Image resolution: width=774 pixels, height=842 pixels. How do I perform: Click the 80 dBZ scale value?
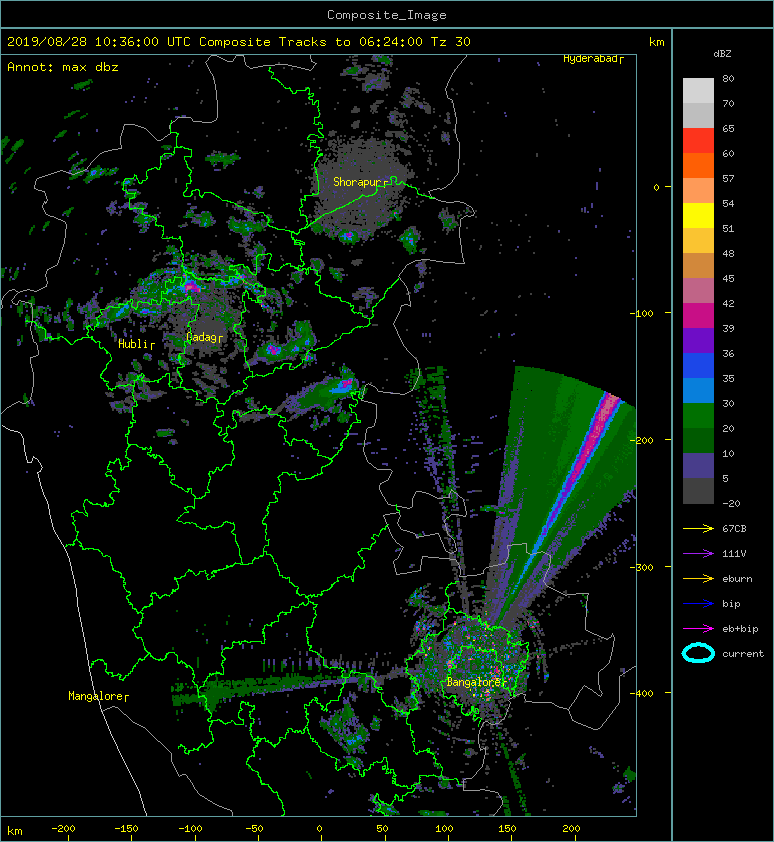[728, 78]
